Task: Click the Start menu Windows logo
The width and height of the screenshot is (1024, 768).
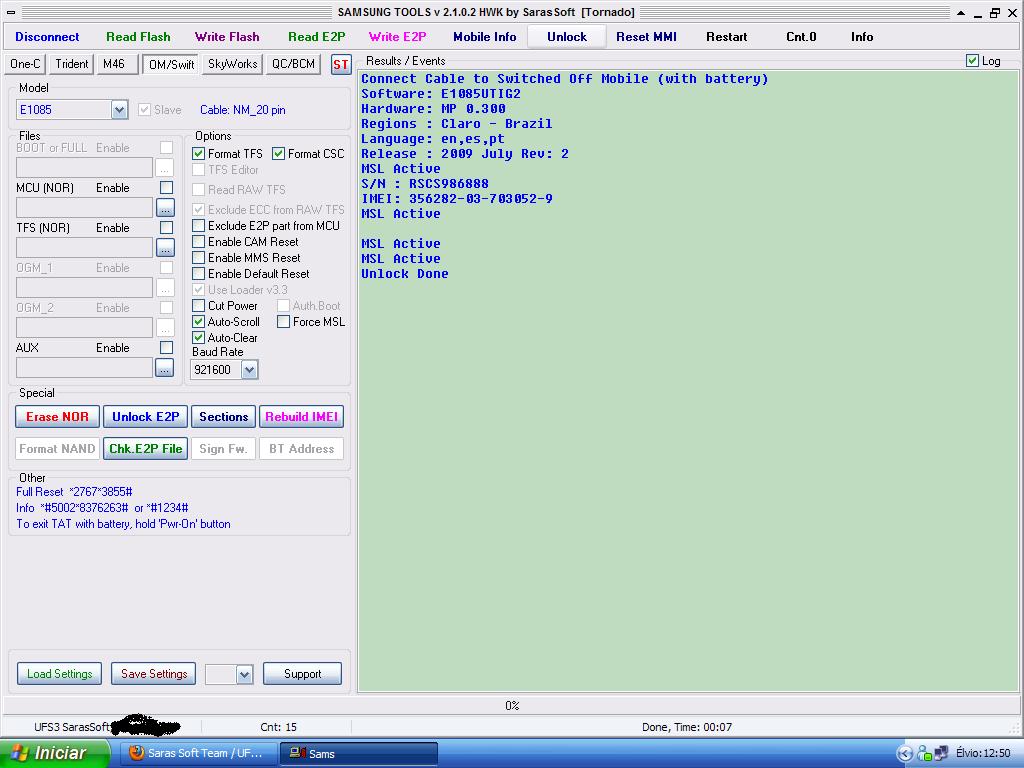Action: click(19, 753)
